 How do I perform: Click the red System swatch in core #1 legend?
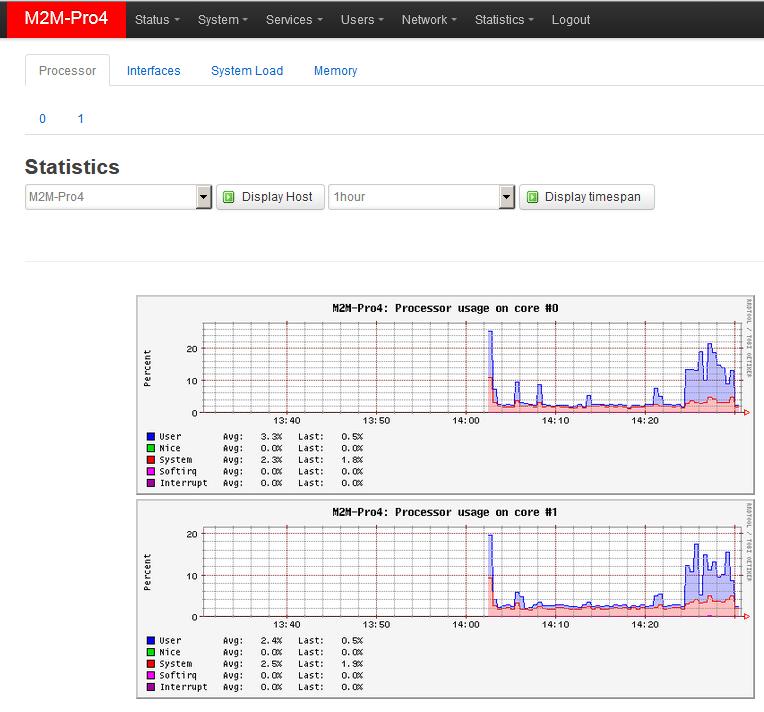pos(151,664)
